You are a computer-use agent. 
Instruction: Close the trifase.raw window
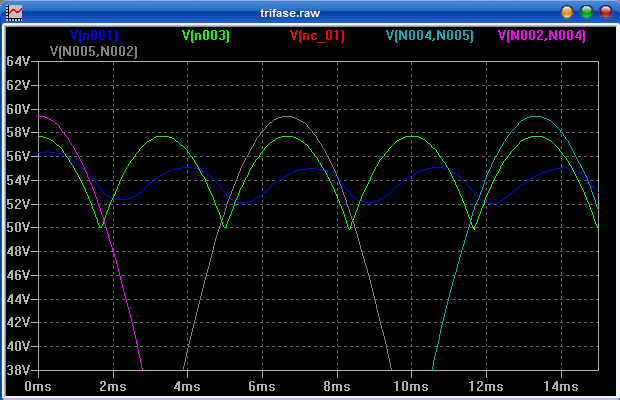coord(605,11)
